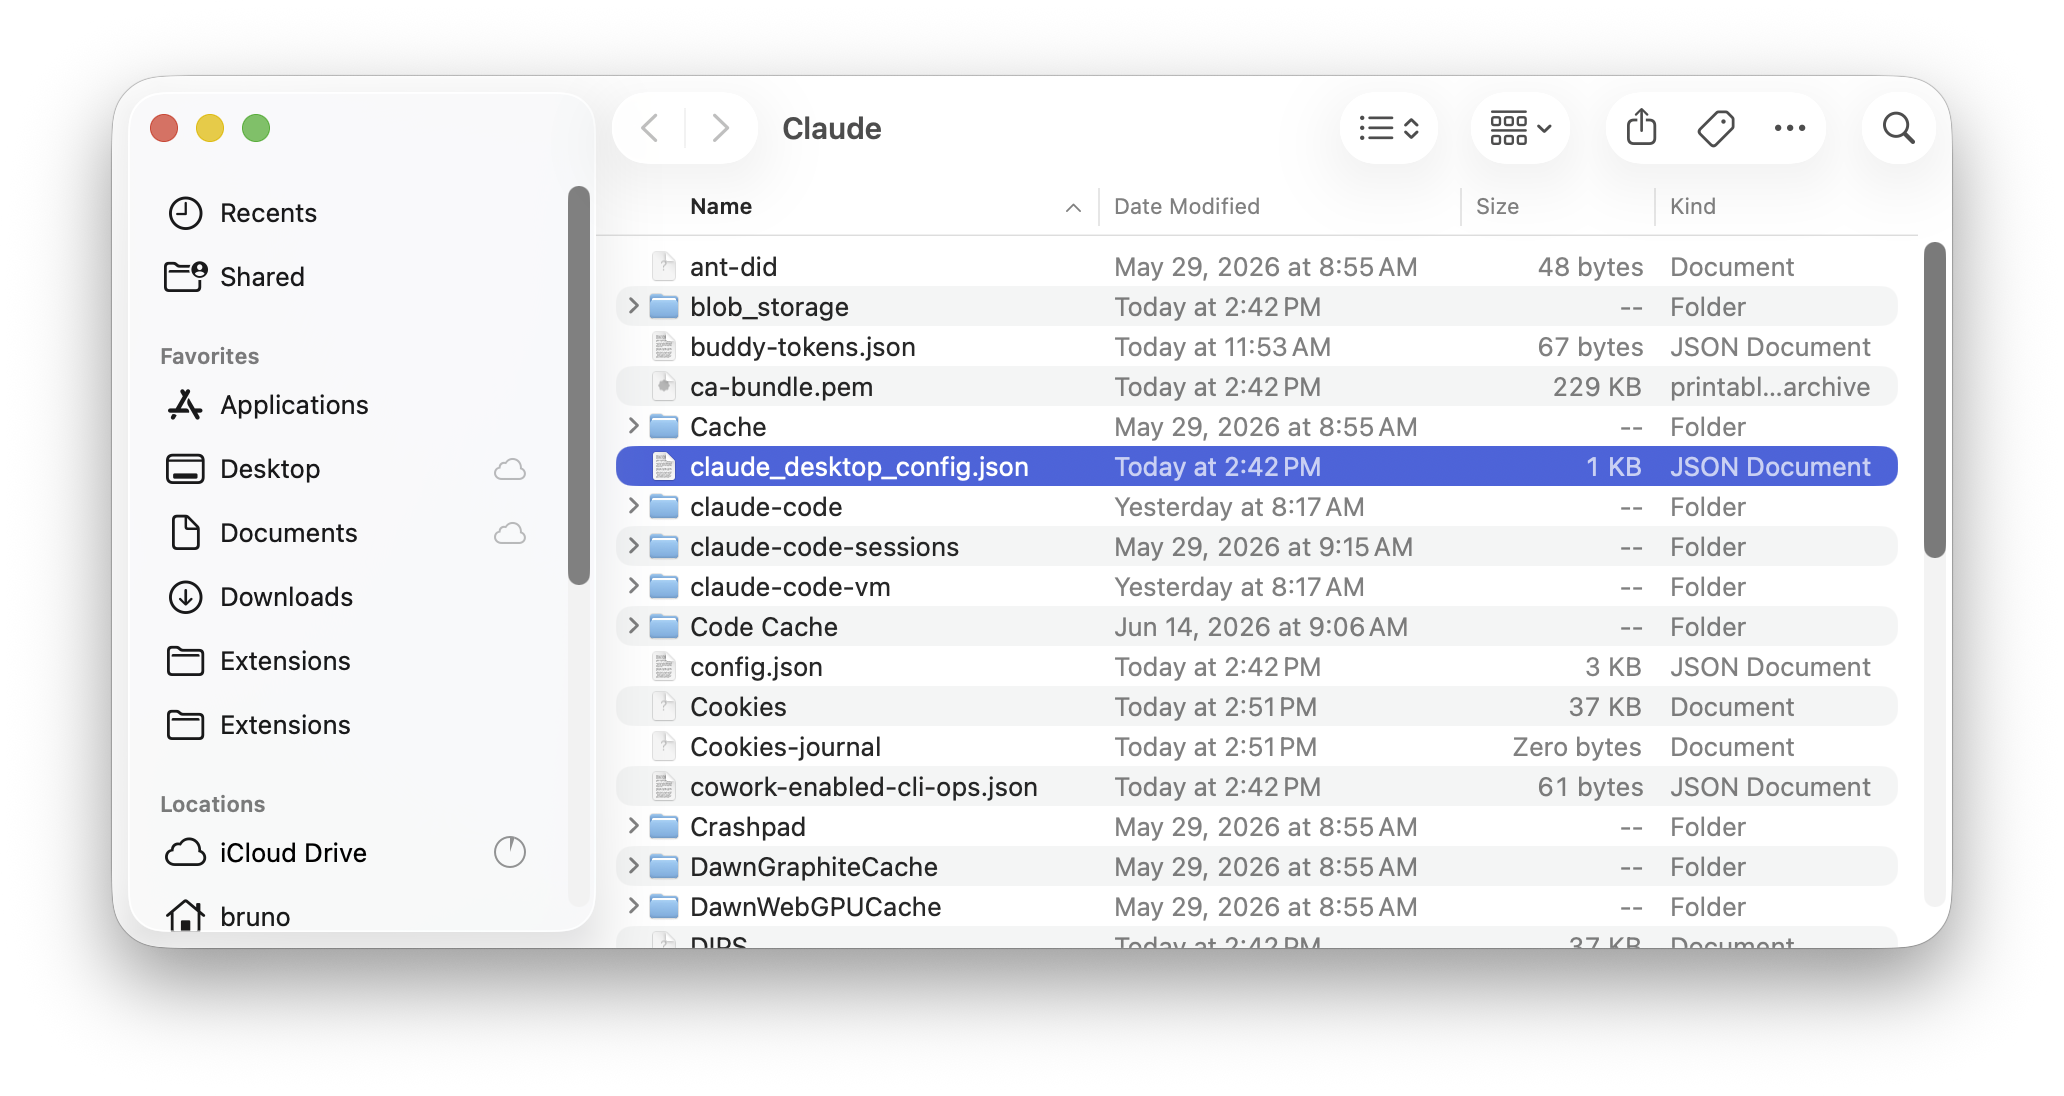This screenshot has width=2064, height=1096.
Task: Click the config.json document icon
Action: click(x=664, y=666)
